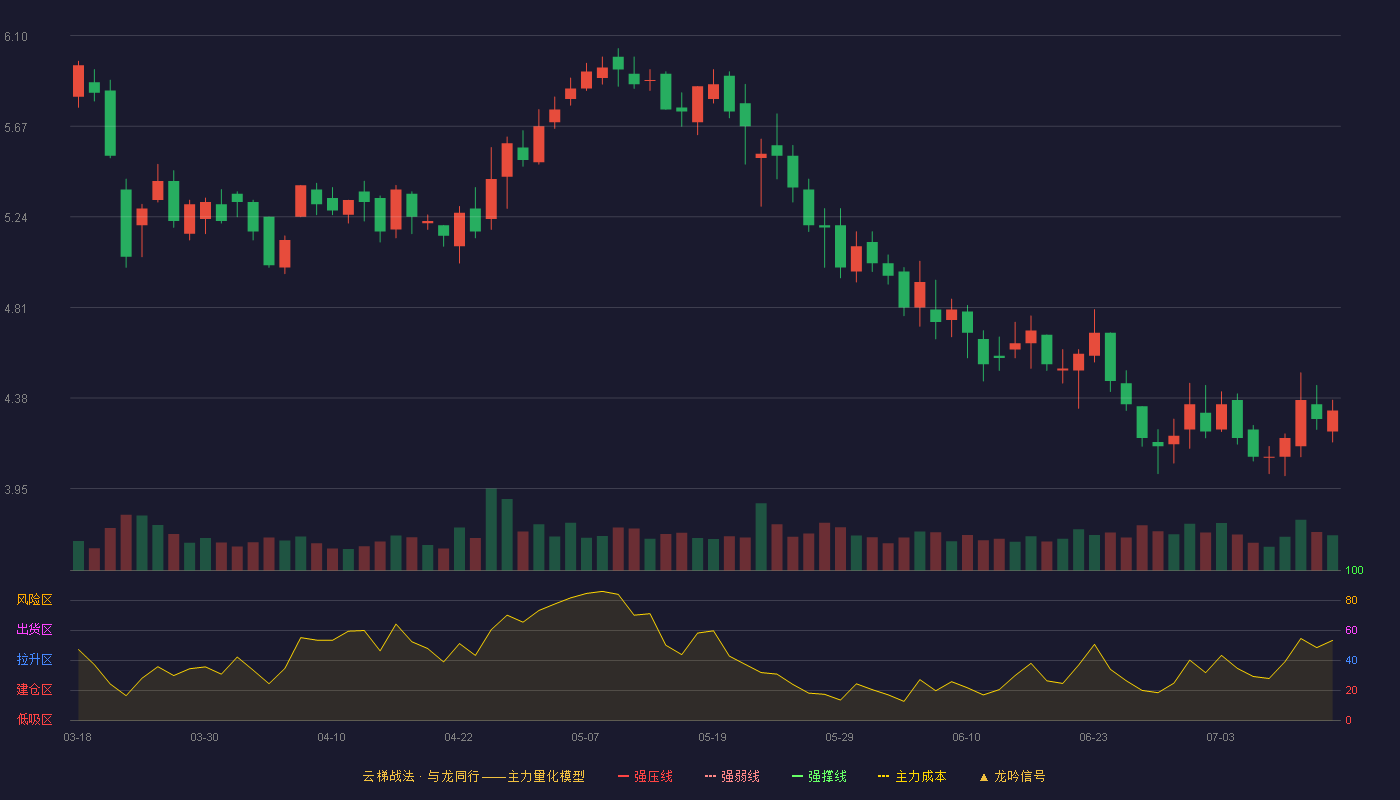Click the 03-18 date axis label

[x=77, y=737]
